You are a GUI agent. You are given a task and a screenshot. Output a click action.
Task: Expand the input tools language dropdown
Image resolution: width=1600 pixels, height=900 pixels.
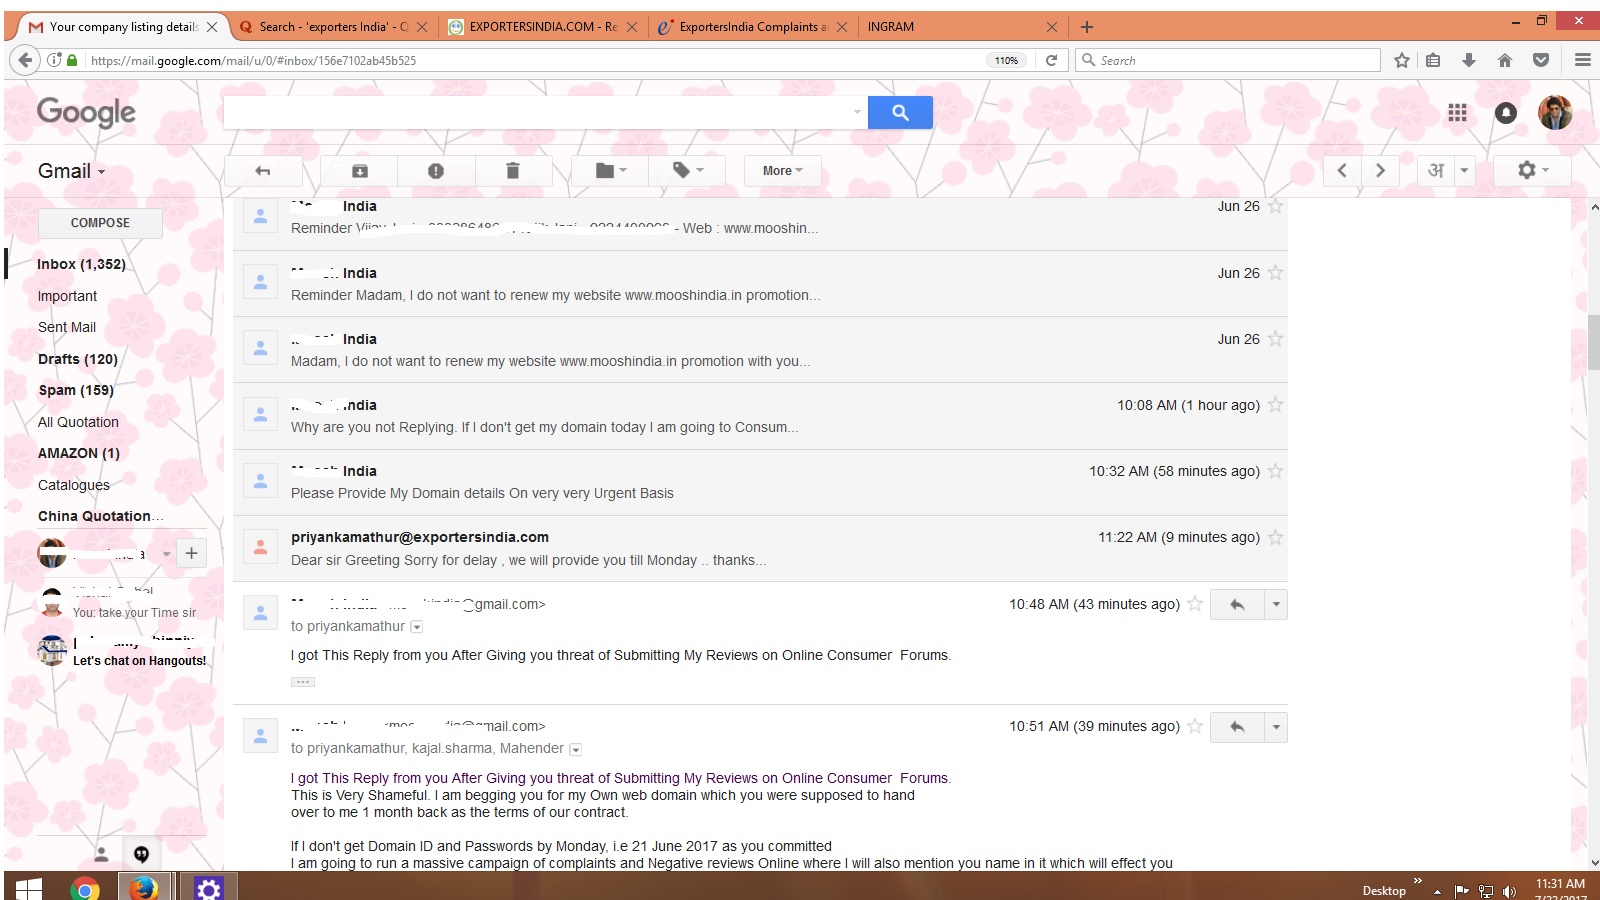(x=1464, y=171)
